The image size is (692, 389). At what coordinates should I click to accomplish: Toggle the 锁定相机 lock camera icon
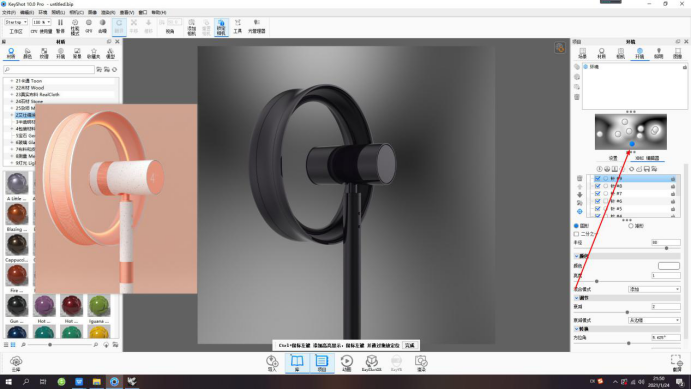pos(222,27)
